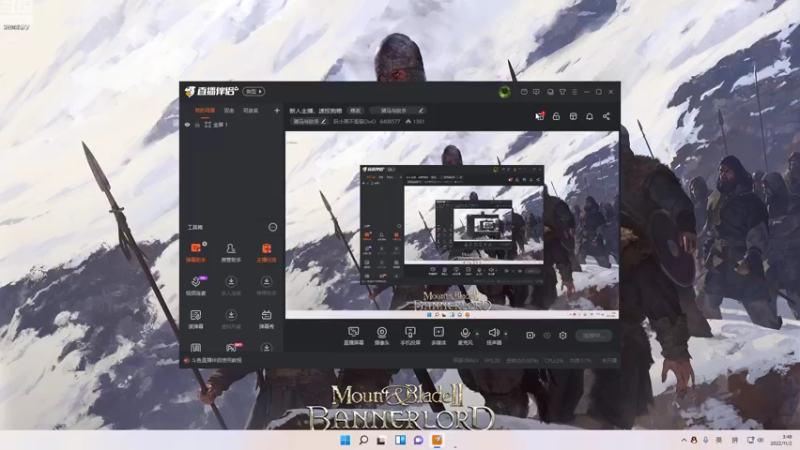This screenshot has width=800, height=450.
Task: Open the orange streamer tasks tool
Action: click(266, 252)
